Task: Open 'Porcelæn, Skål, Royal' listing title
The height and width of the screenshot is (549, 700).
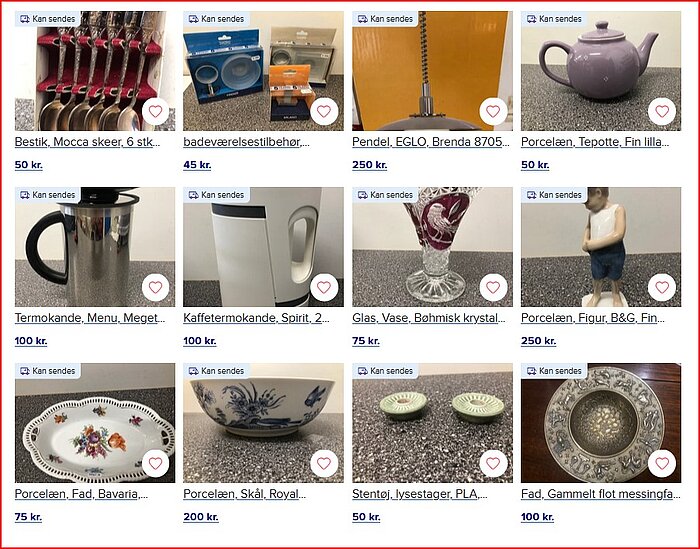Action: [245, 494]
